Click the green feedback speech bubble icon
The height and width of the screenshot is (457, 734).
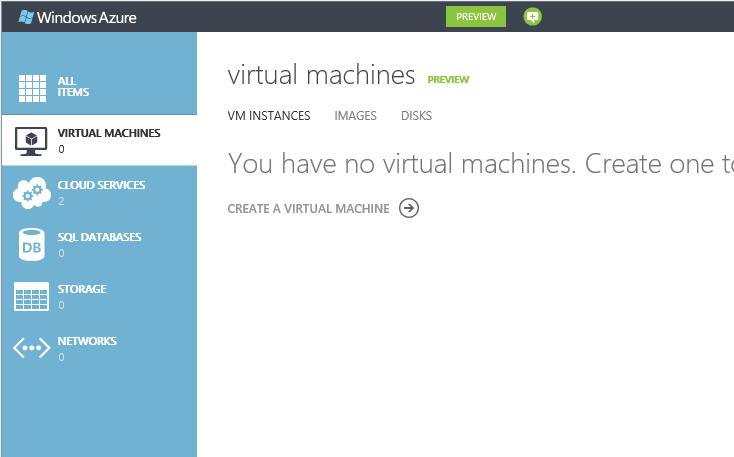pyautogui.click(x=532, y=17)
